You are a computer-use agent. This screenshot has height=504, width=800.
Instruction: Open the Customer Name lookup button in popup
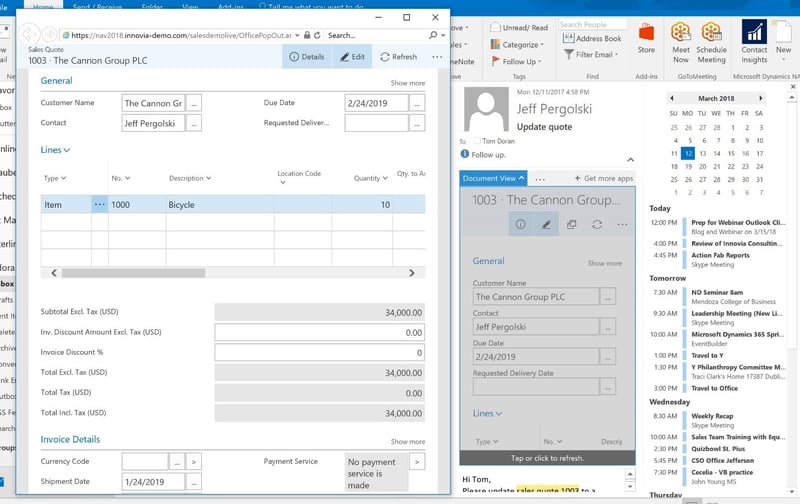coord(193,103)
